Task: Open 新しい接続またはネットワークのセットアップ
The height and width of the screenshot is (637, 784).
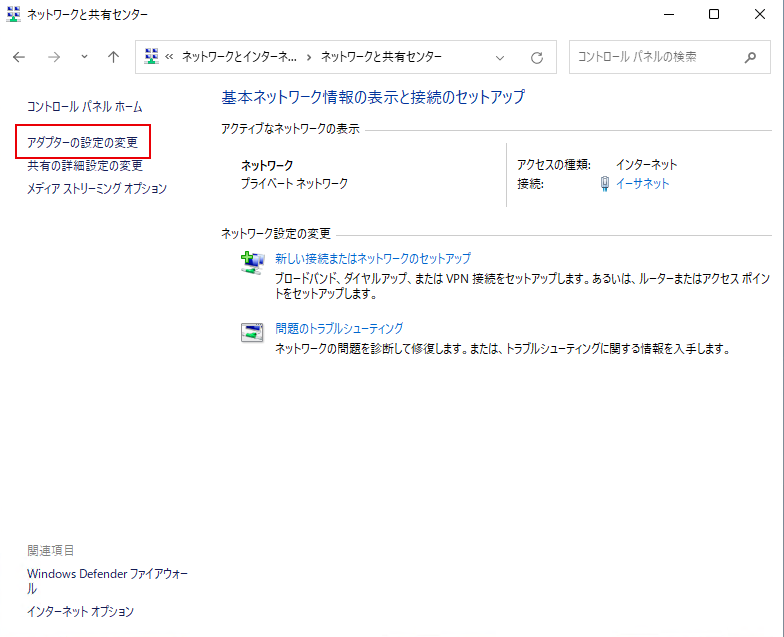Action: click(x=372, y=258)
